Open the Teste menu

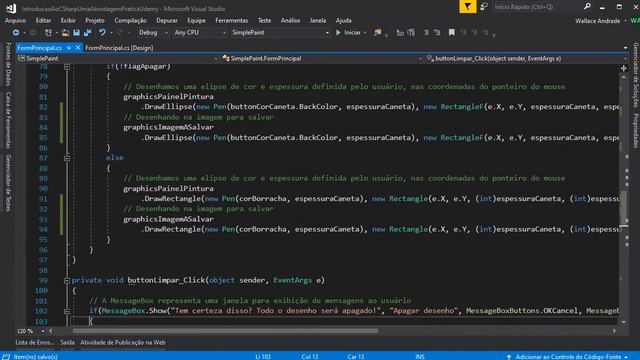click(x=264, y=20)
